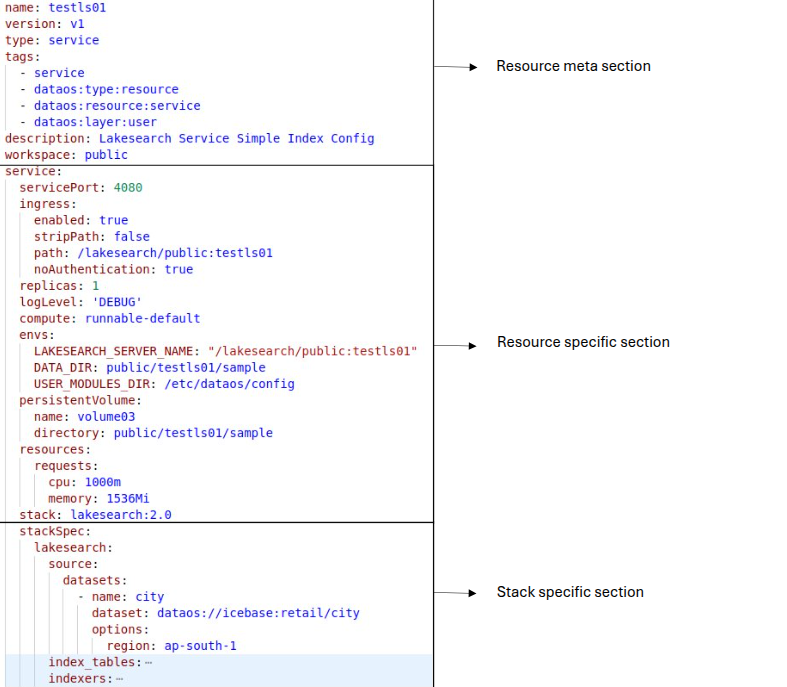
Task: Select the tag 'dataos:resource:service'
Action: click(117, 106)
